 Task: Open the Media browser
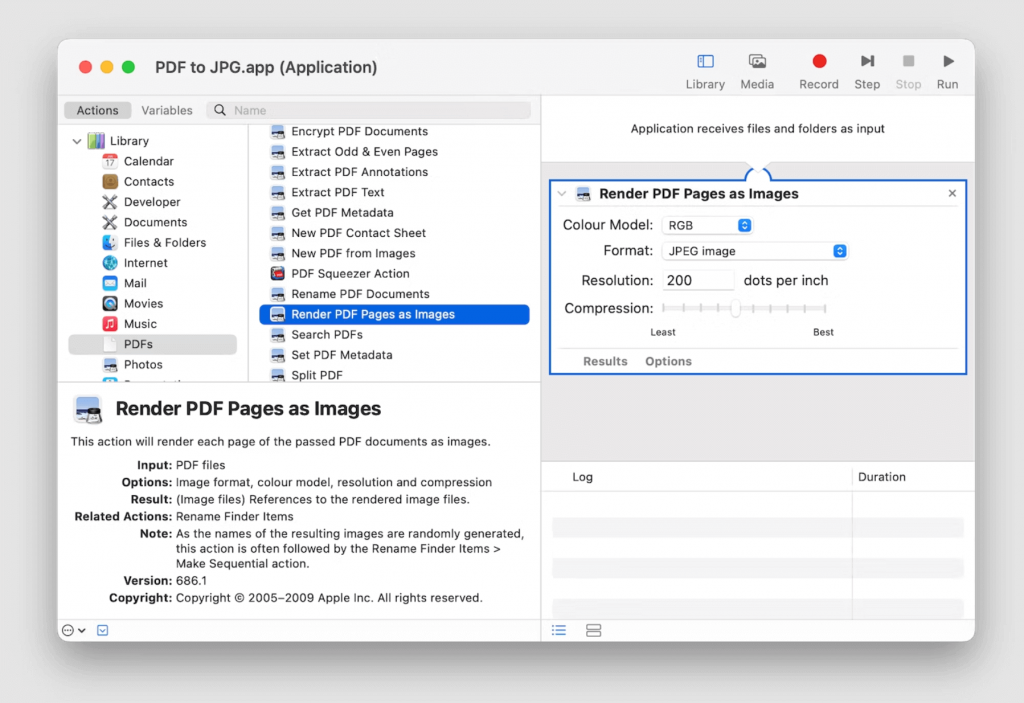[757, 68]
